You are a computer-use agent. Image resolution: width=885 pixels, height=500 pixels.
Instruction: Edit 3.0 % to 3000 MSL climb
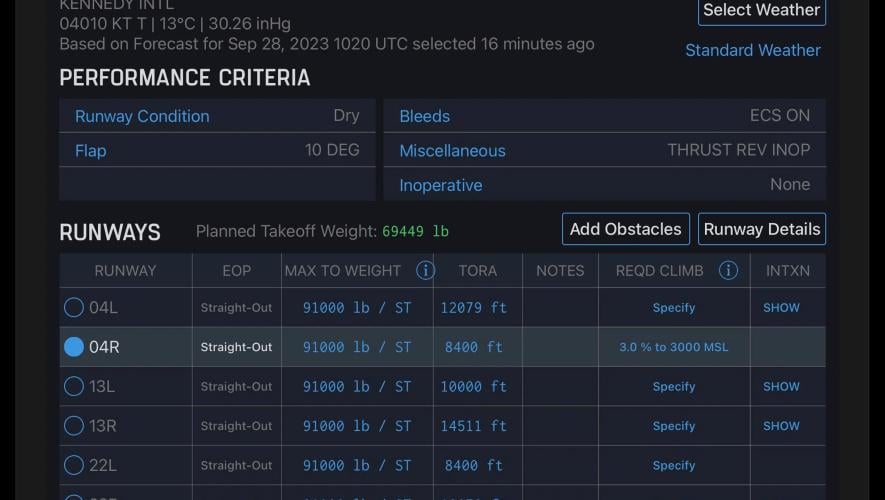point(673,347)
